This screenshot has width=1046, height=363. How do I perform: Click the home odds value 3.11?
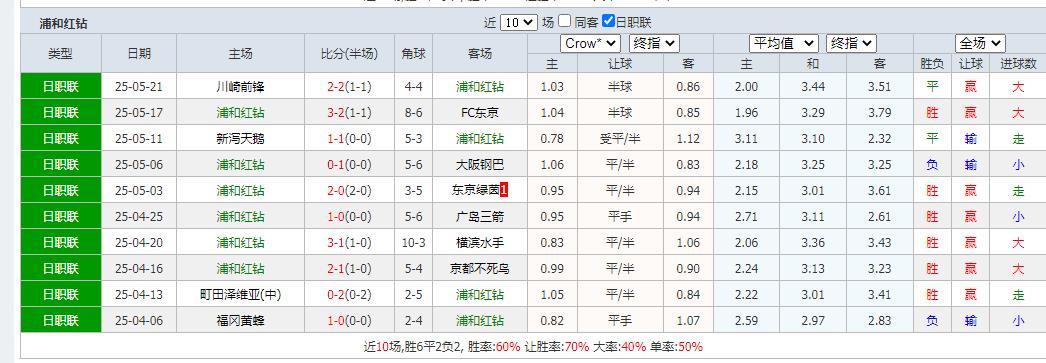coord(746,139)
